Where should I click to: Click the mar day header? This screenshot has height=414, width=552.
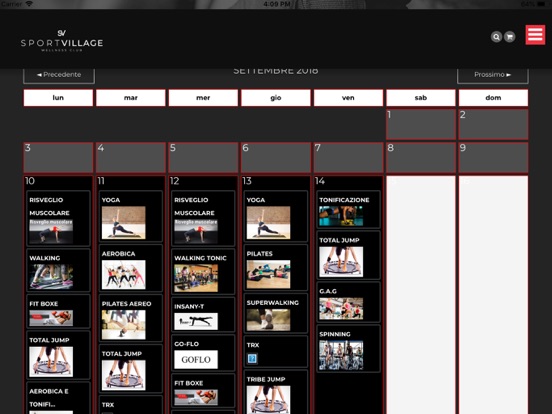coord(131,98)
